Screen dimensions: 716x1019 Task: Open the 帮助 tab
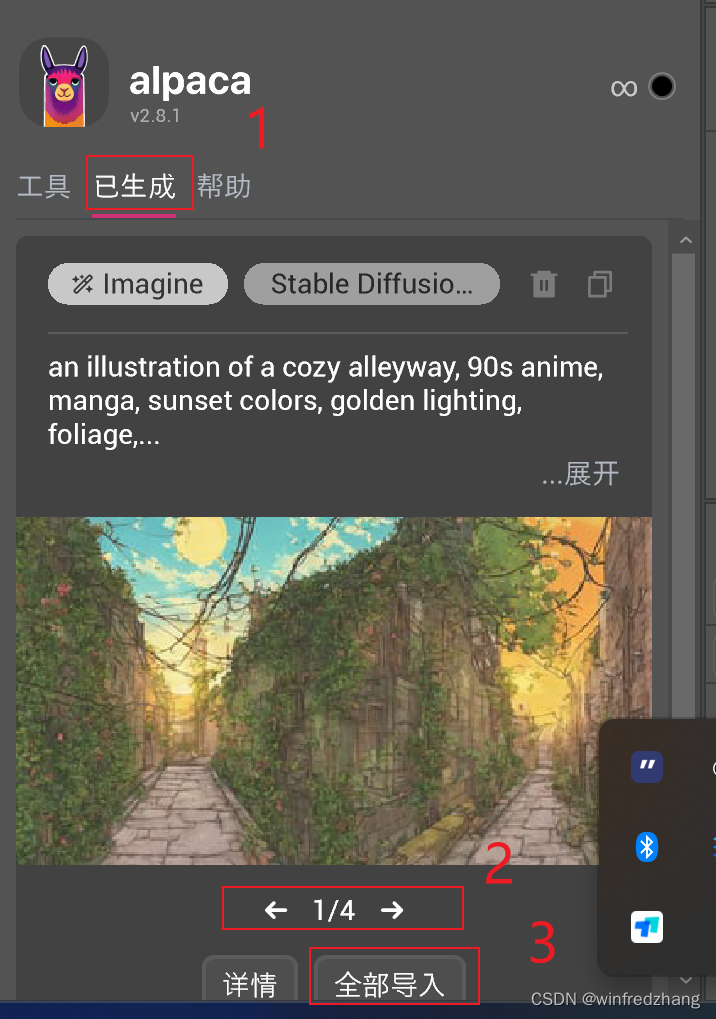224,185
